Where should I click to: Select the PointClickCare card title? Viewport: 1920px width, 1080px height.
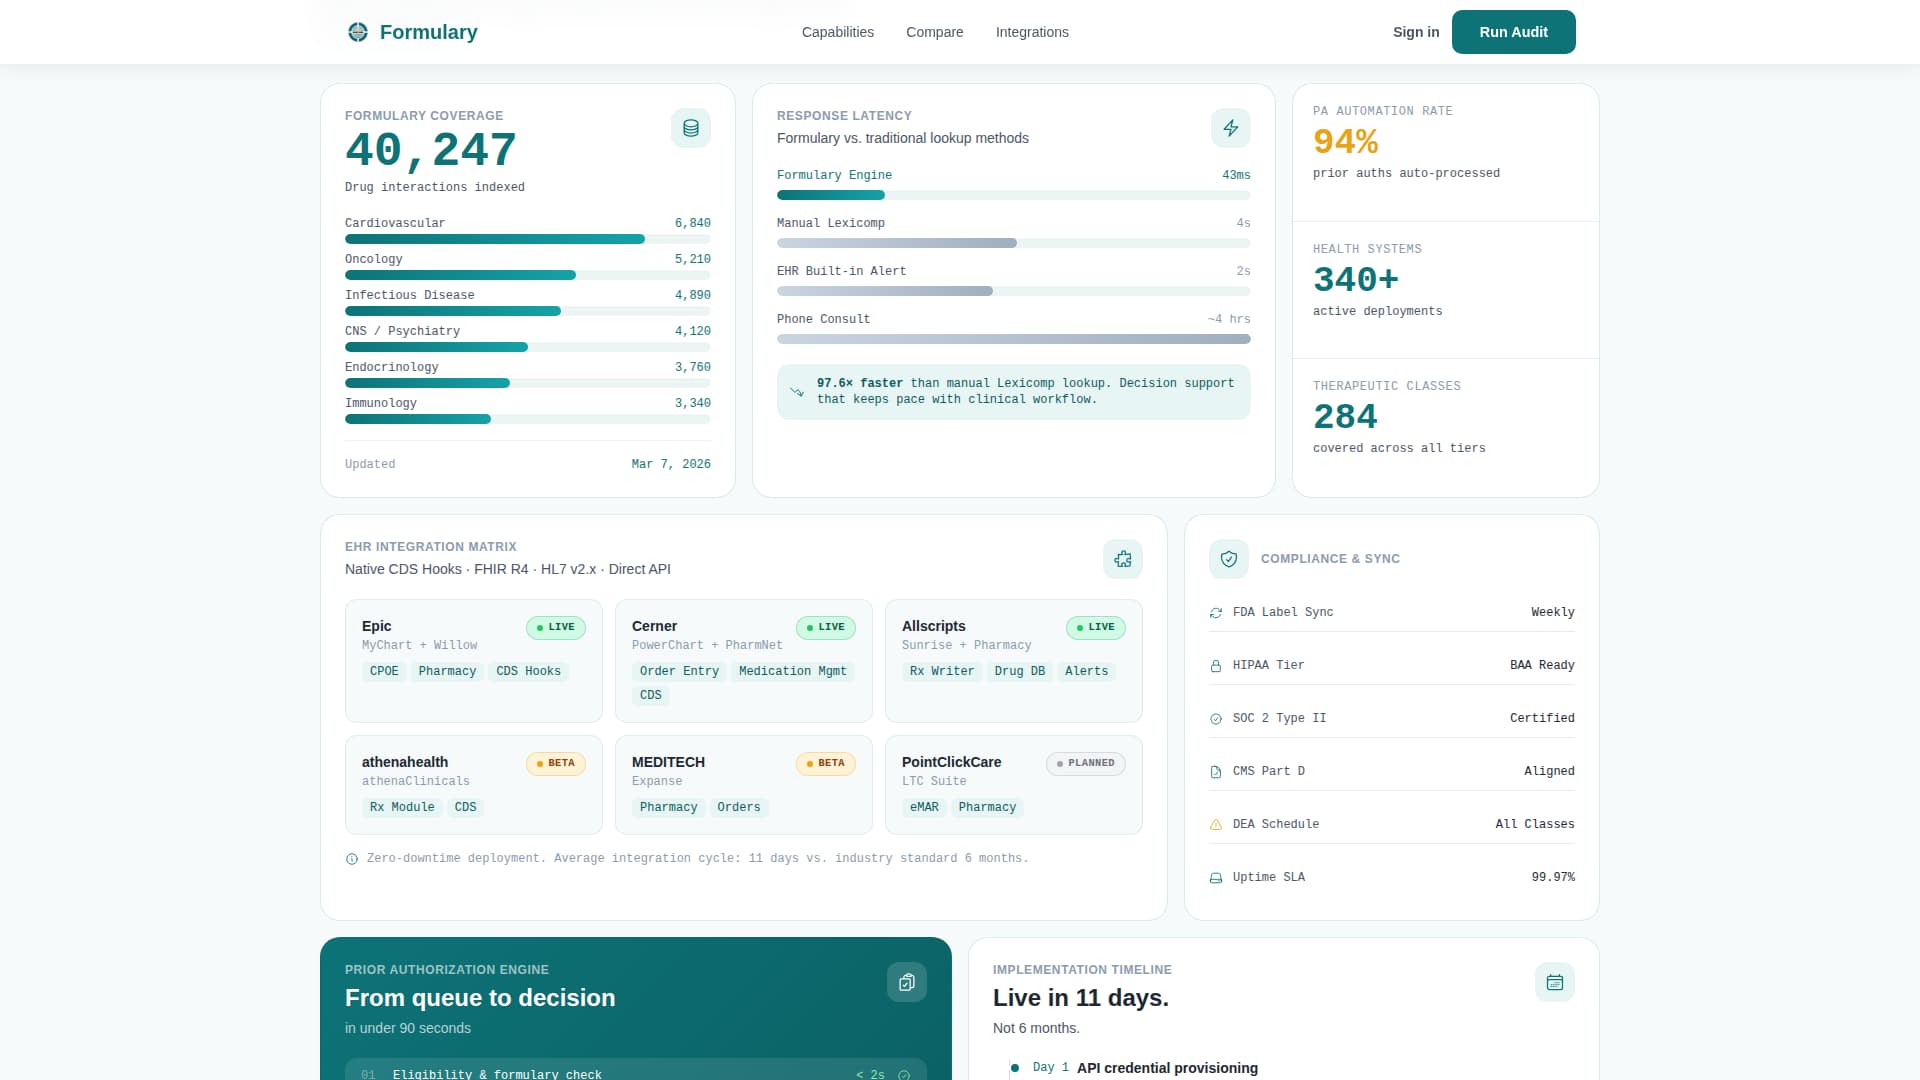tap(951, 762)
